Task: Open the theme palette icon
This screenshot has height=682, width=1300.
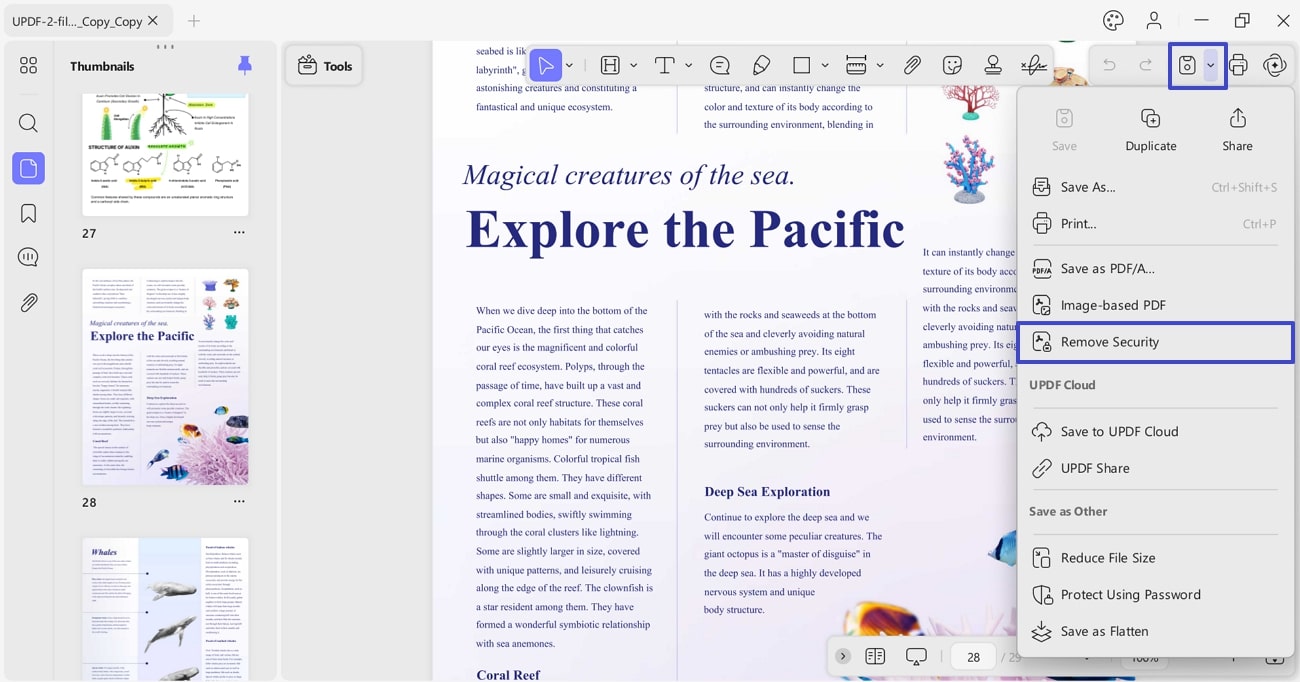Action: point(1113,20)
